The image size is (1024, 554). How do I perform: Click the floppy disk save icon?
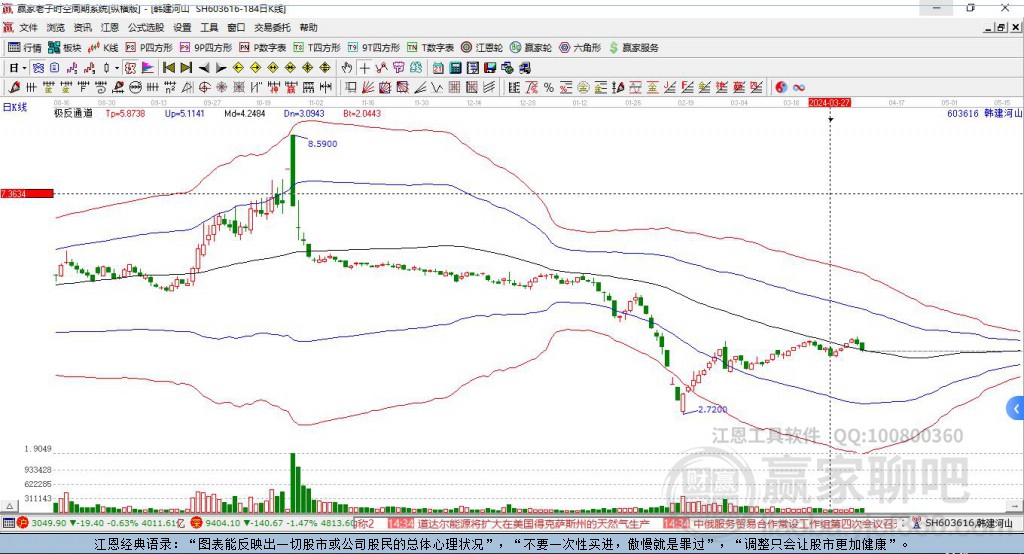click(490, 68)
